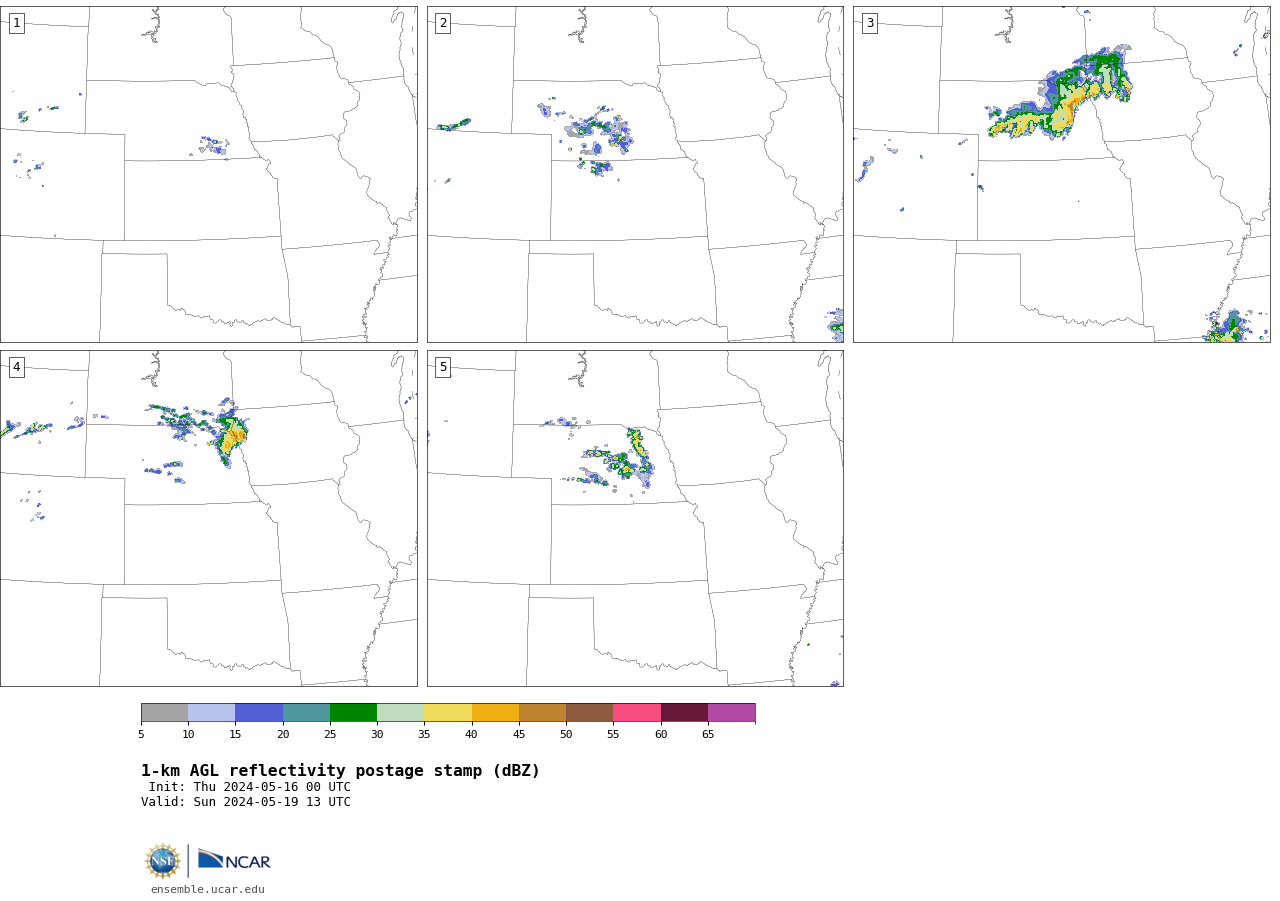Image resolution: width=1280 pixels, height=901 pixels.
Task: Click the 'Valid: Sun 2024-05-19 13 UTC' text
Action: click(x=246, y=802)
